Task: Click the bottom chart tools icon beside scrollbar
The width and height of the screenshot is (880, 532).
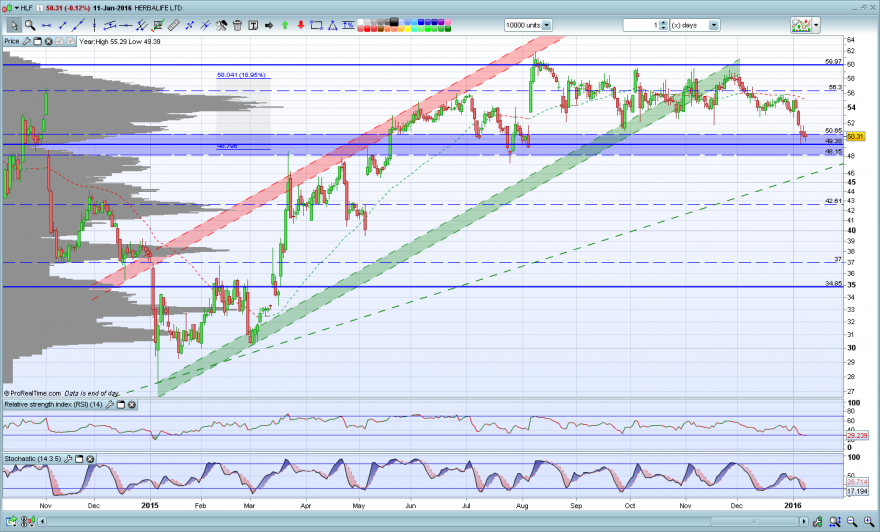Action: coord(817,522)
